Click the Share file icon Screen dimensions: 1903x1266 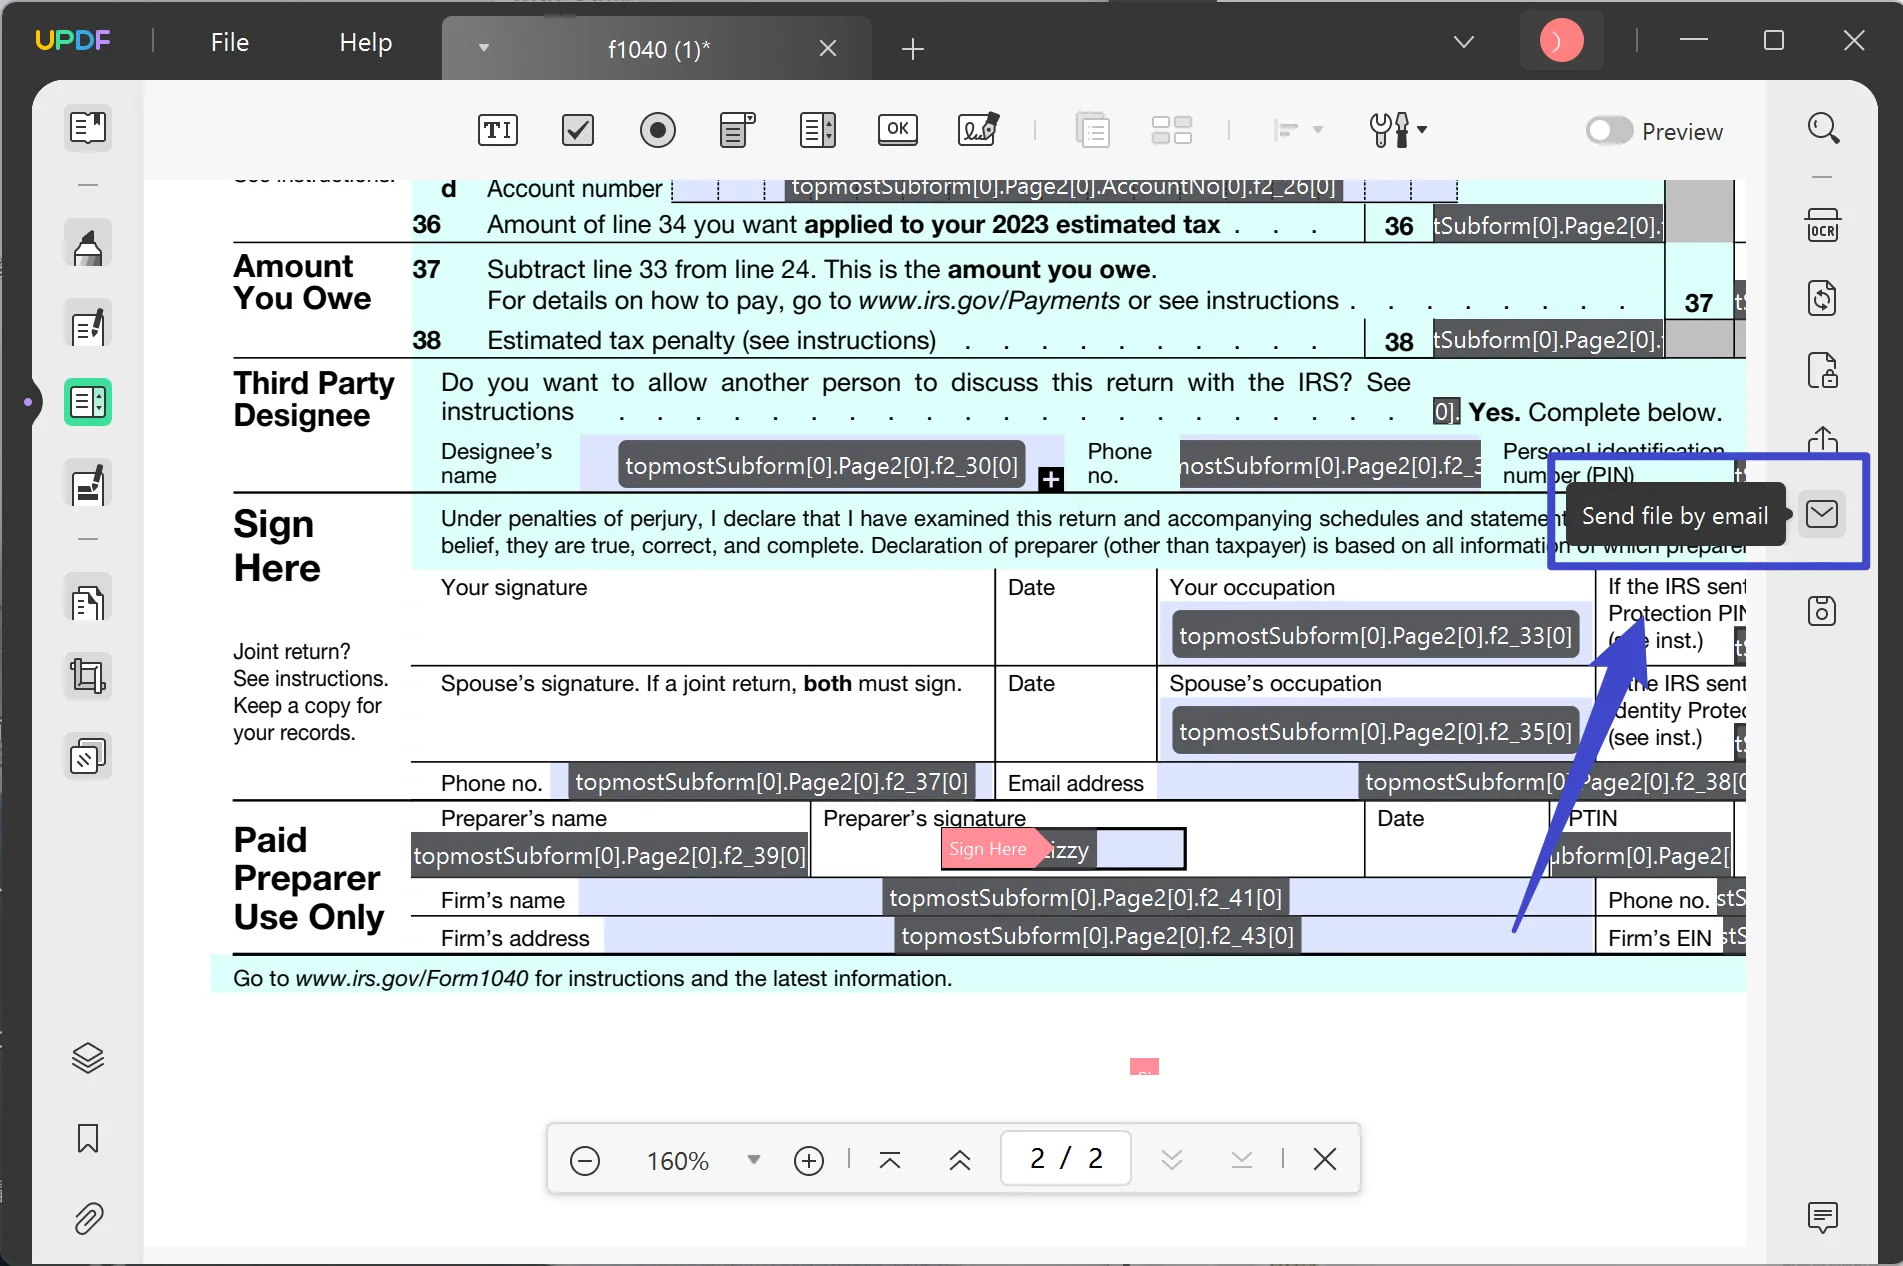1823,440
